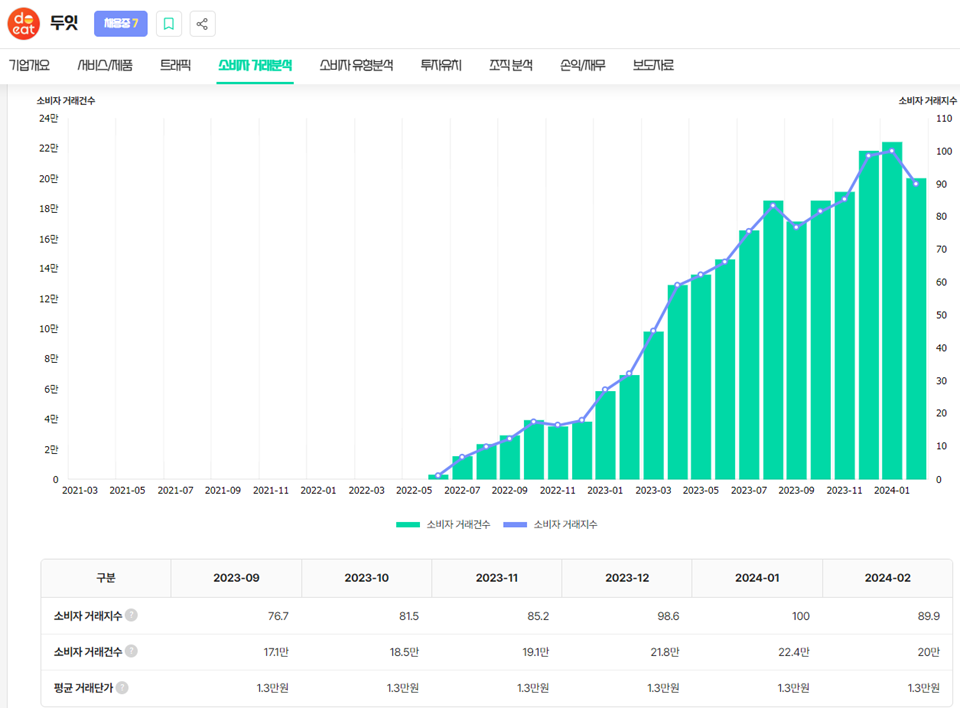Viewport: 960px width, 708px height.
Task: Toggle 소비자 거래지수 purple legend series
Action: click(550, 524)
